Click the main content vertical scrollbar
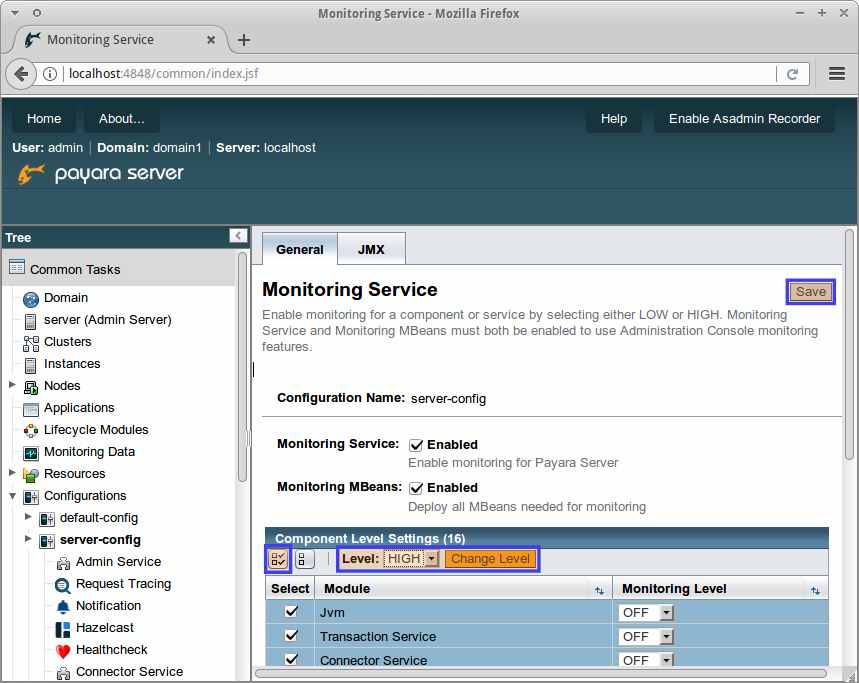 tap(849, 345)
